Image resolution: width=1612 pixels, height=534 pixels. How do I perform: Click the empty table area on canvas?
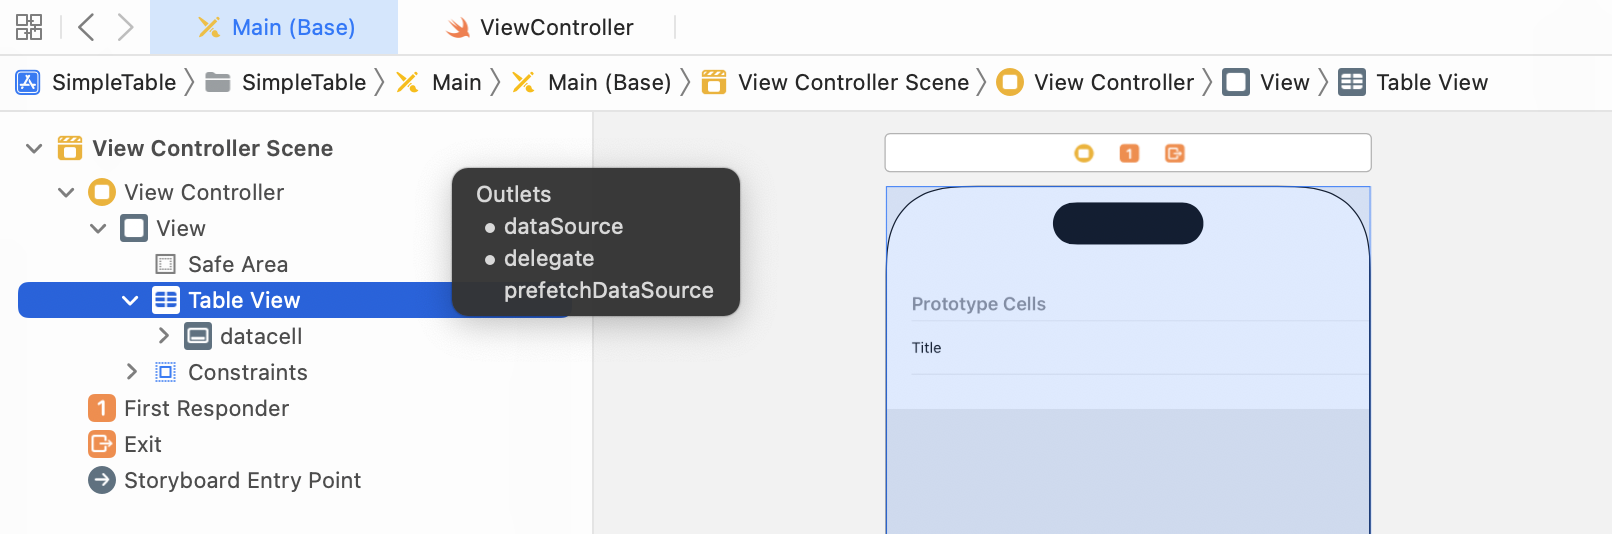point(1128,470)
